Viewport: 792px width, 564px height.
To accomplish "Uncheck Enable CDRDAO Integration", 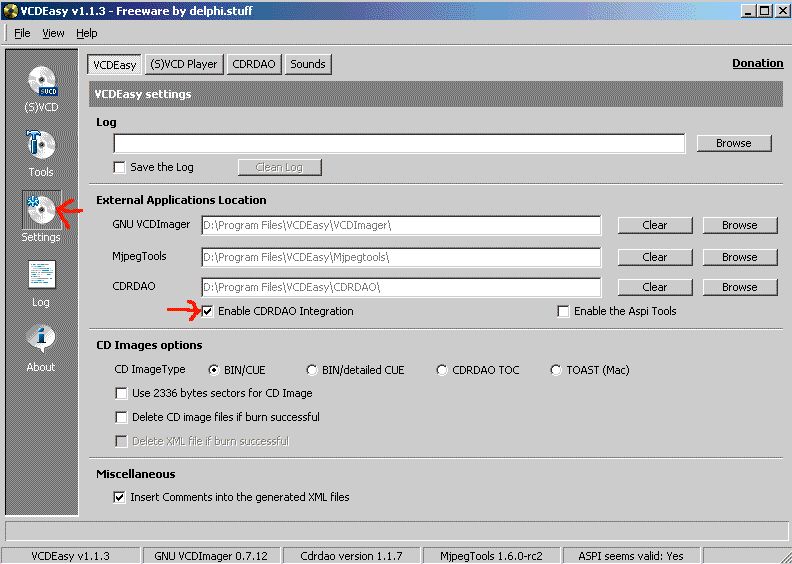I will tap(208, 311).
